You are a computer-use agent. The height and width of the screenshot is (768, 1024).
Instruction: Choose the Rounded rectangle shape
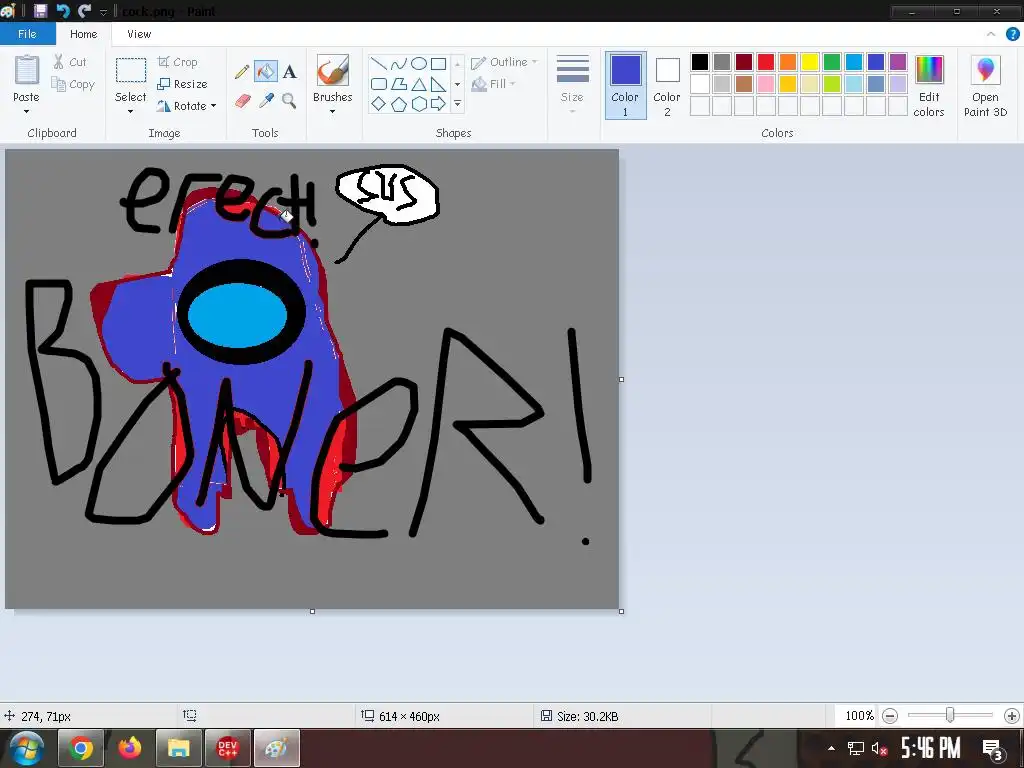pyautogui.click(x=379, y=84)
